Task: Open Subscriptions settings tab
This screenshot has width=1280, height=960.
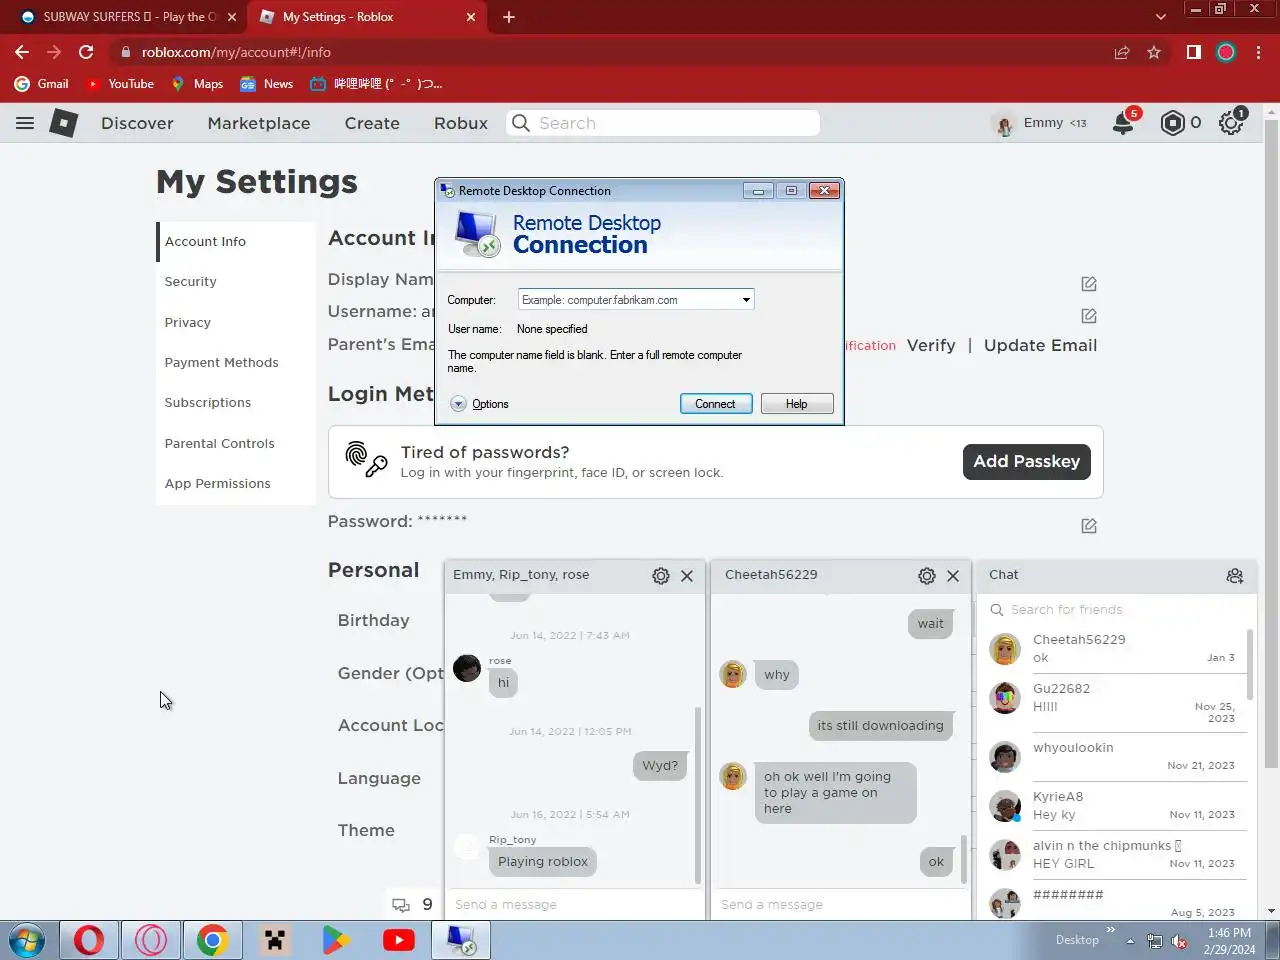Action: pos(236,403)
